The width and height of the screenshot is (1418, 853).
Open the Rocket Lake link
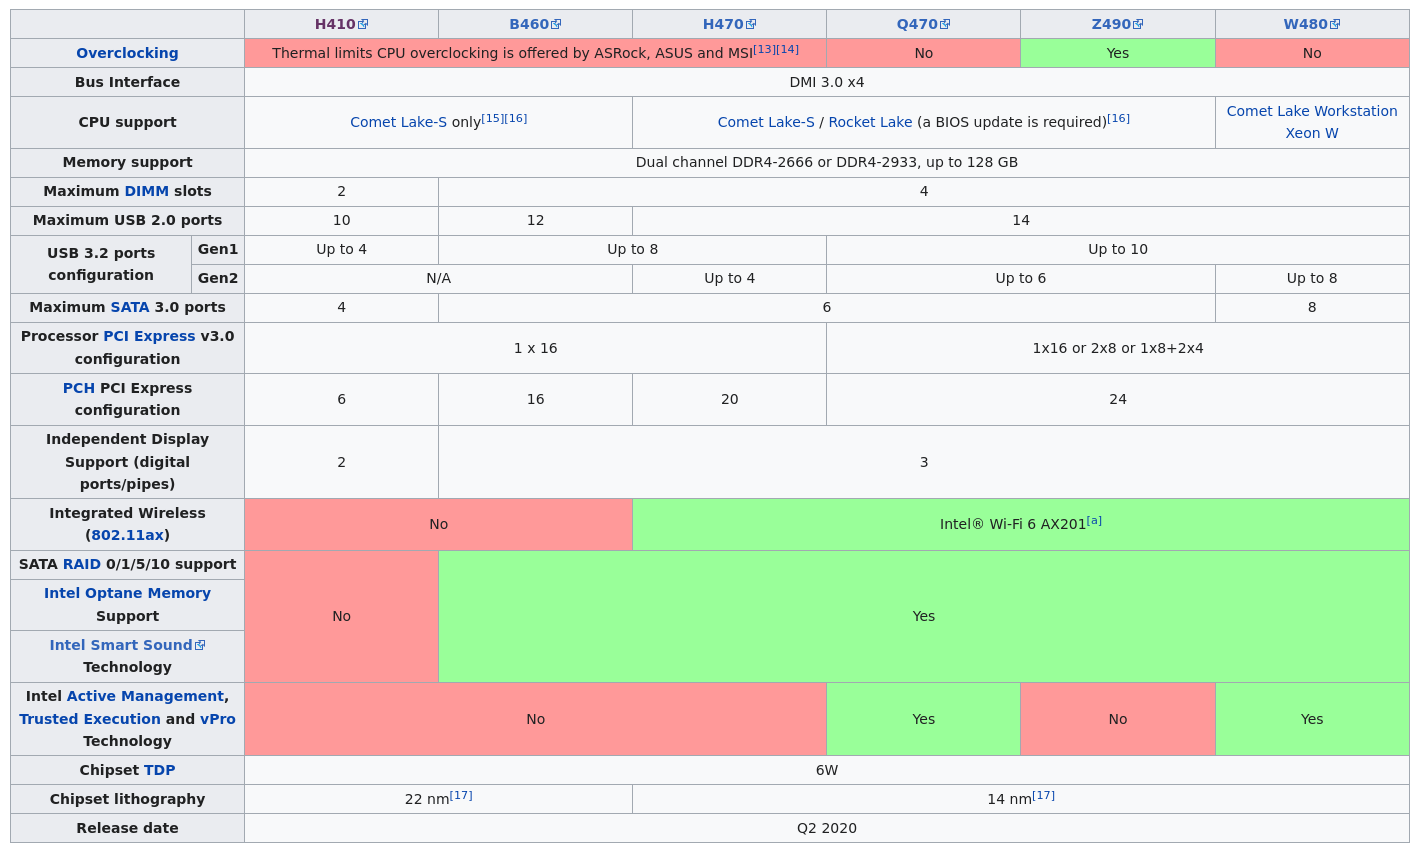coord(870,122)
